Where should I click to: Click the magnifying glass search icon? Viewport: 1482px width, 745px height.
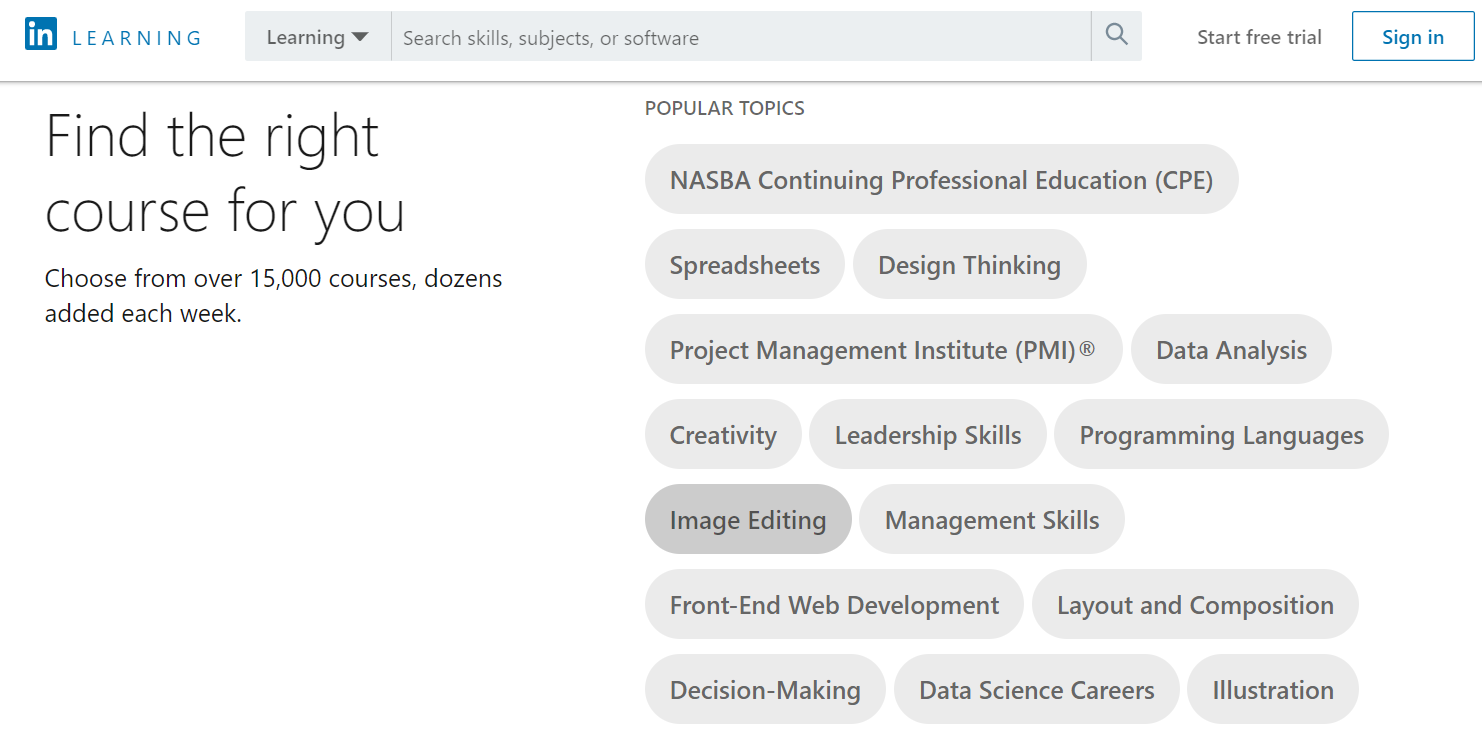(1116, 36)
